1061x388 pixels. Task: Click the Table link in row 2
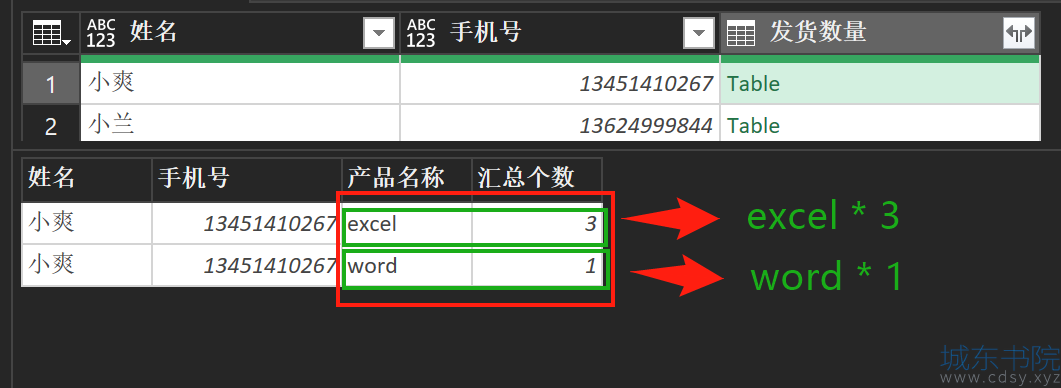click(753, 126)
